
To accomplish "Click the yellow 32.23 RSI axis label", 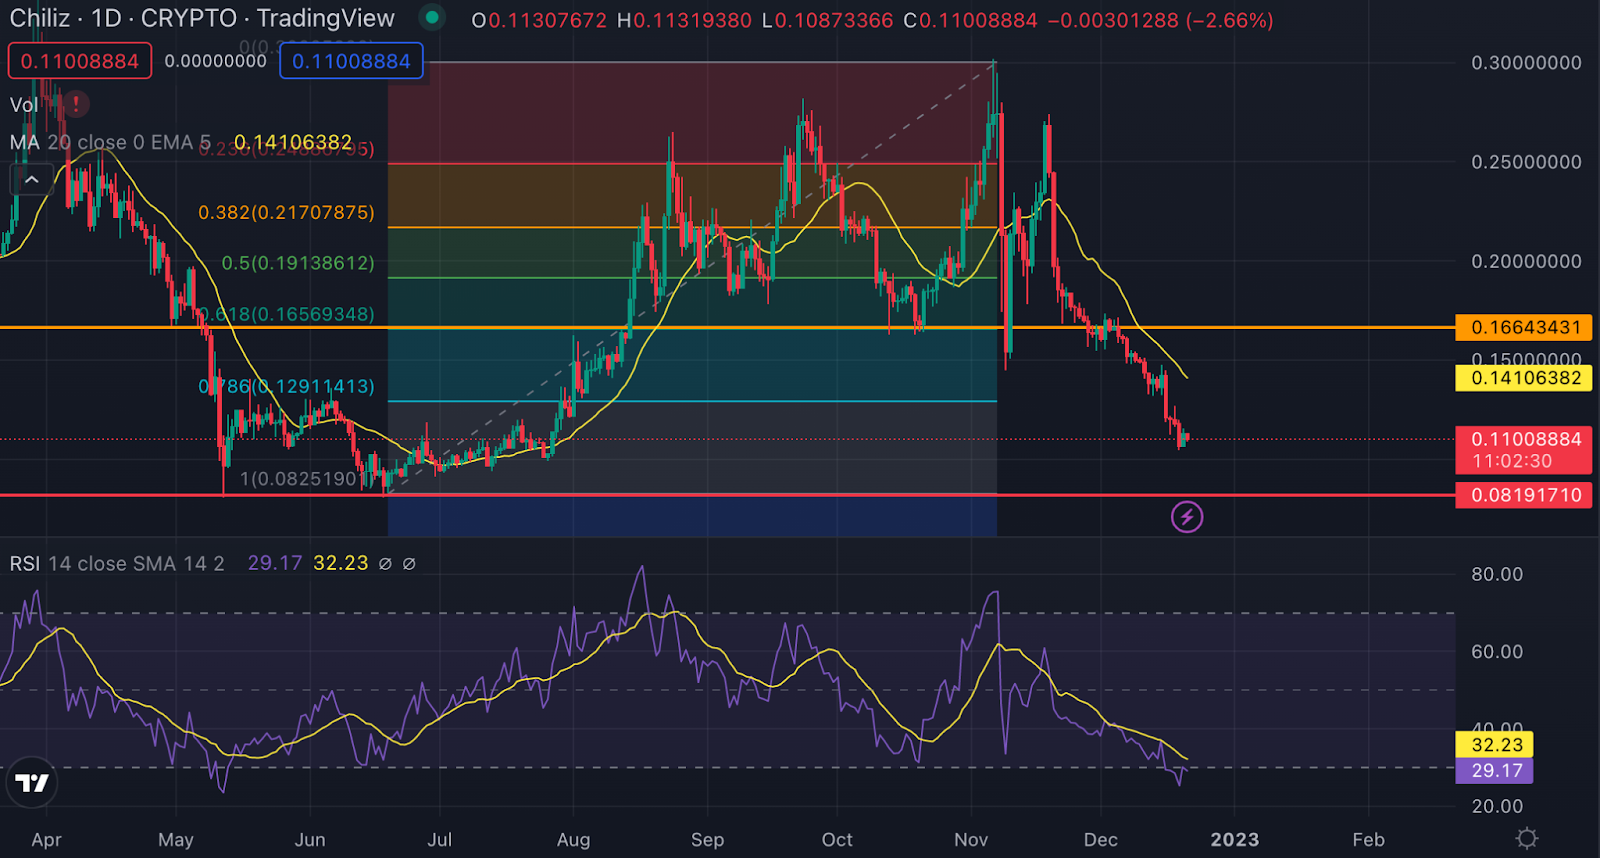I will click(x=1495, y=745).
